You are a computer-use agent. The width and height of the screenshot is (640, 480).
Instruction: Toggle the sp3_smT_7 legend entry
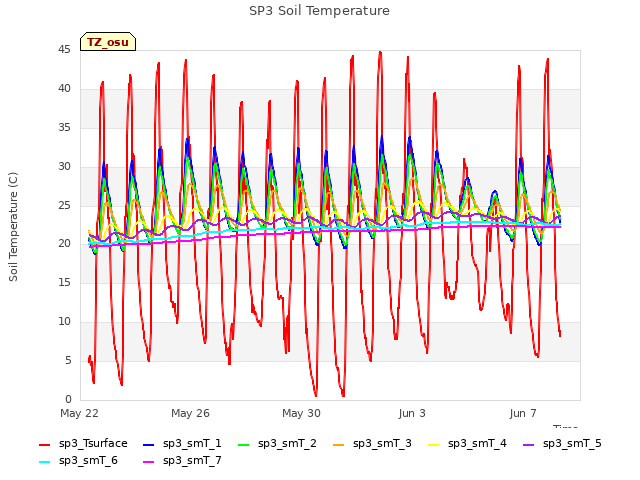click(x=182, y=461)
